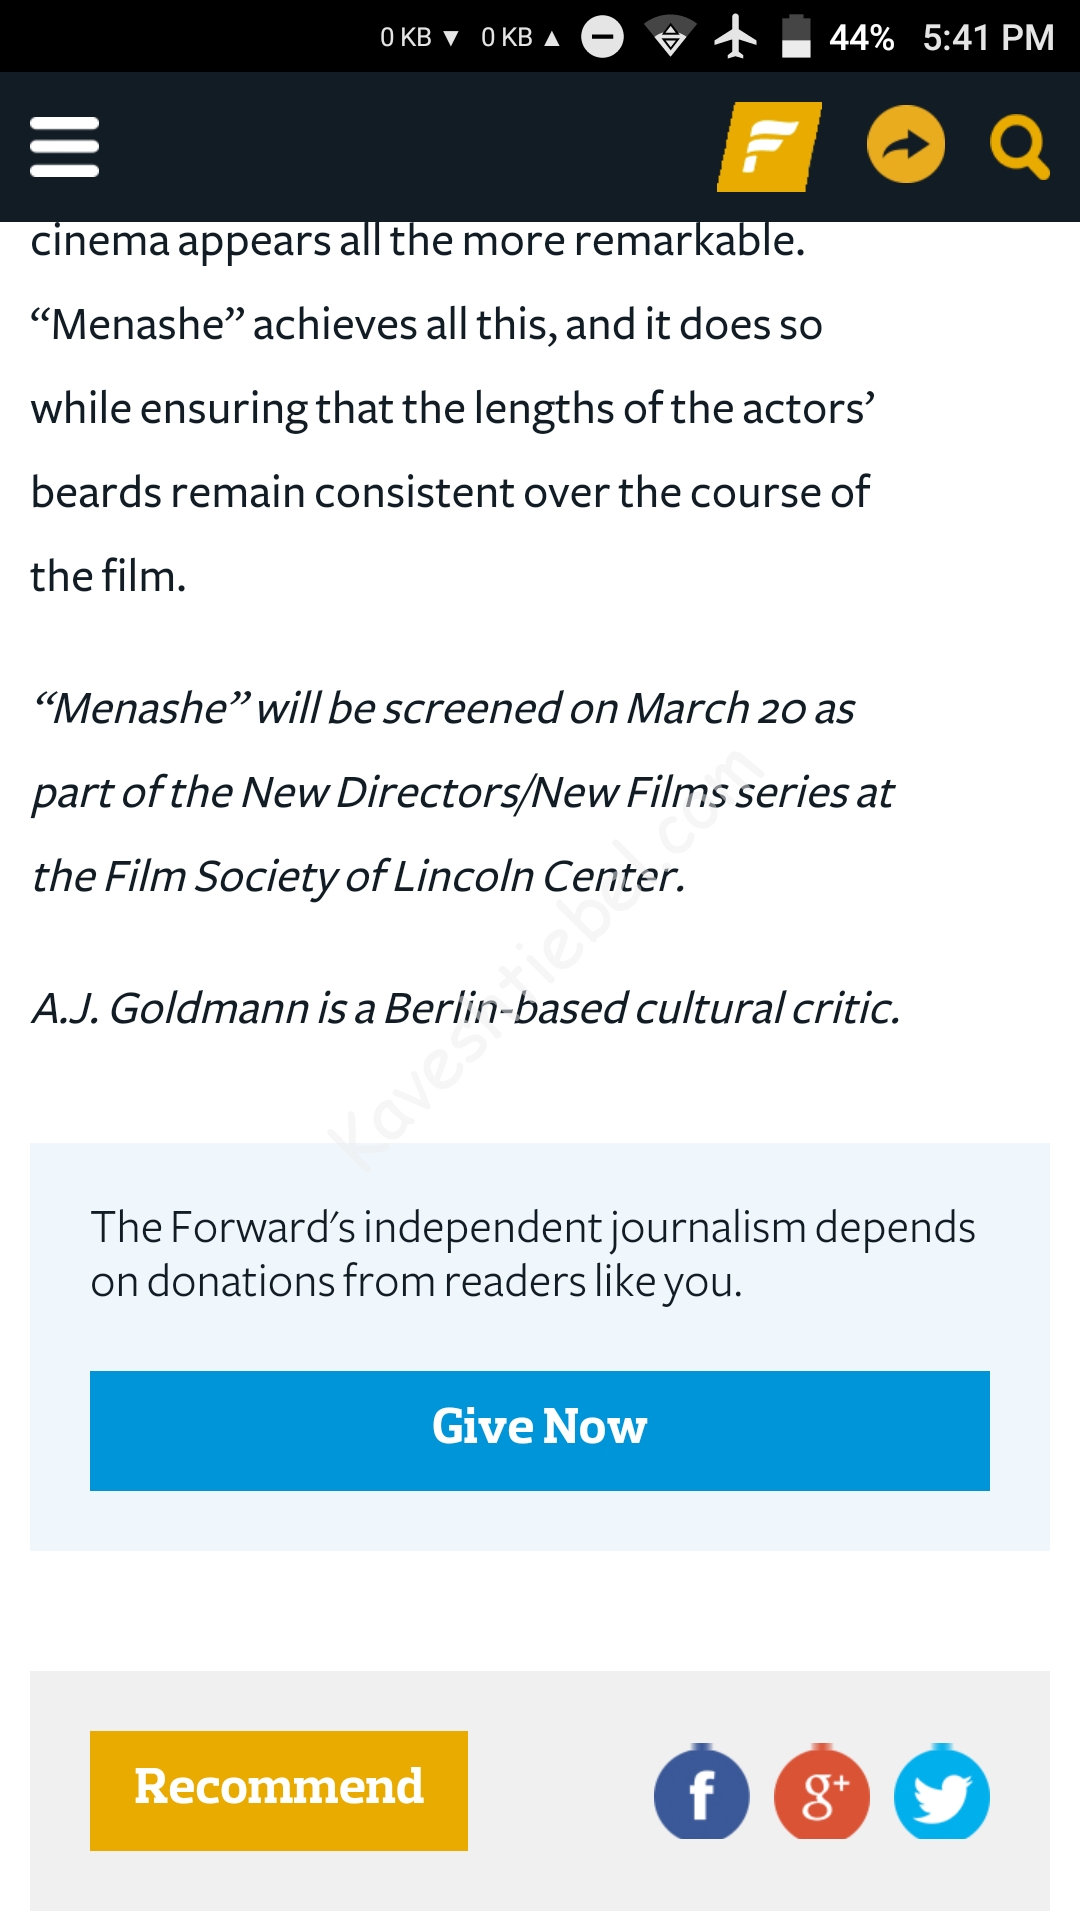1080x1920 pixels.
Task: Tap the 5:41 PM clock
Action: point(988,38)
